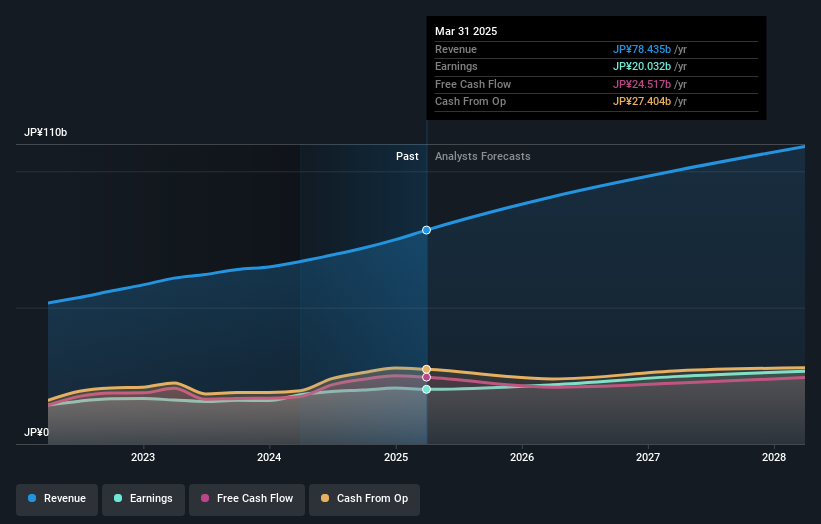
Task: Click the JP¥27.404b cash from op value
Action: 642,102
